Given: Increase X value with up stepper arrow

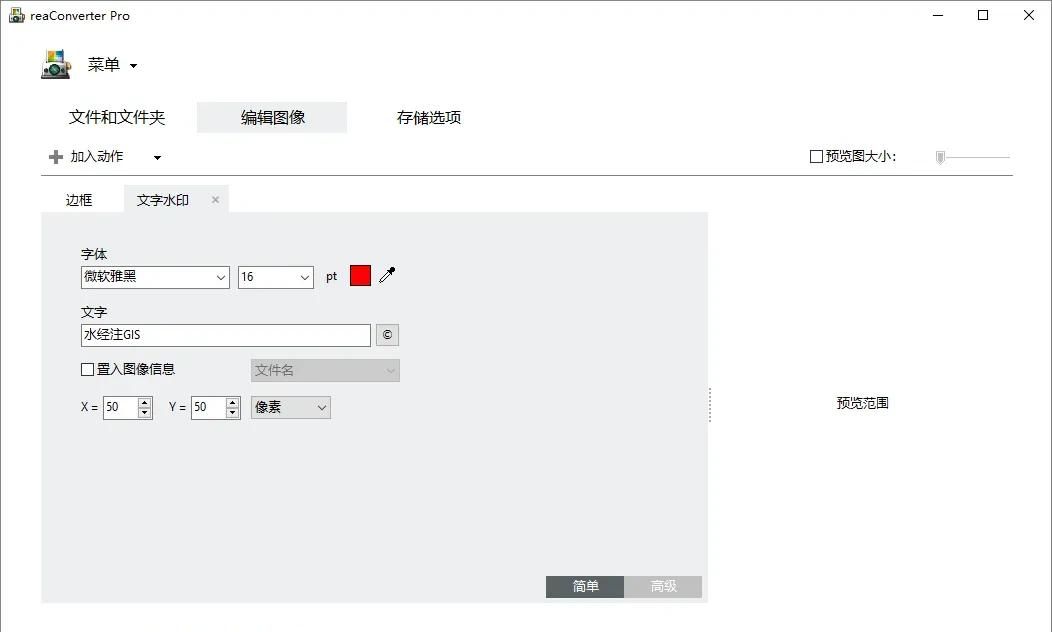Looking at the screenshot, I should pos(143,402).
